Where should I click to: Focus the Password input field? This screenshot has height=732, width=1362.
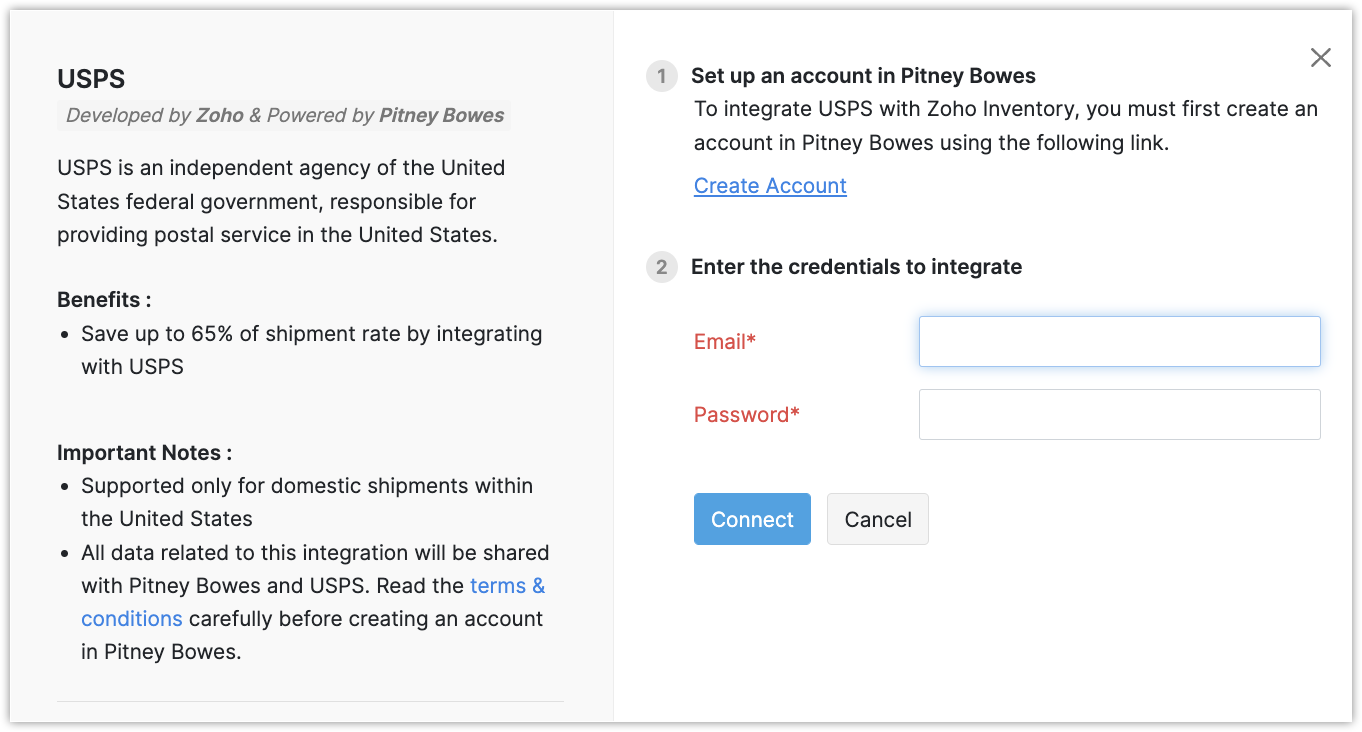[x=1119, y=415]
